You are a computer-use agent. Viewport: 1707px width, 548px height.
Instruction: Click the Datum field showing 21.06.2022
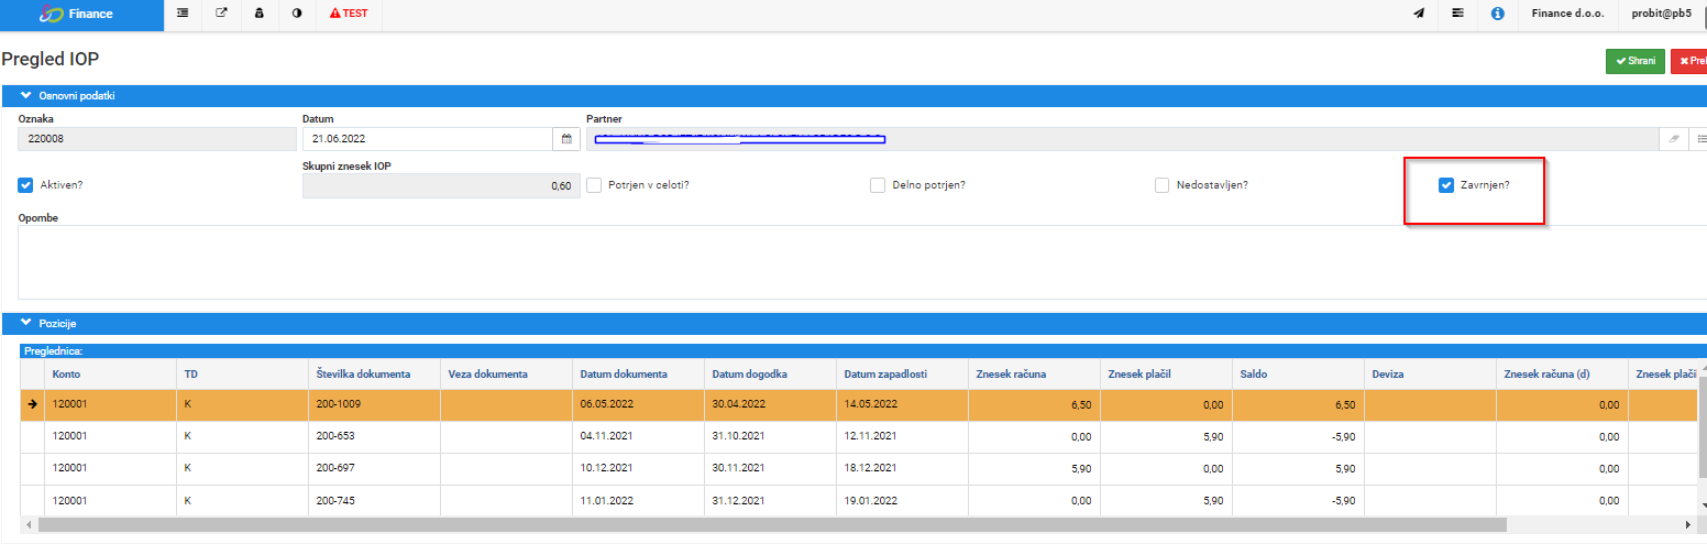(428, 139)
